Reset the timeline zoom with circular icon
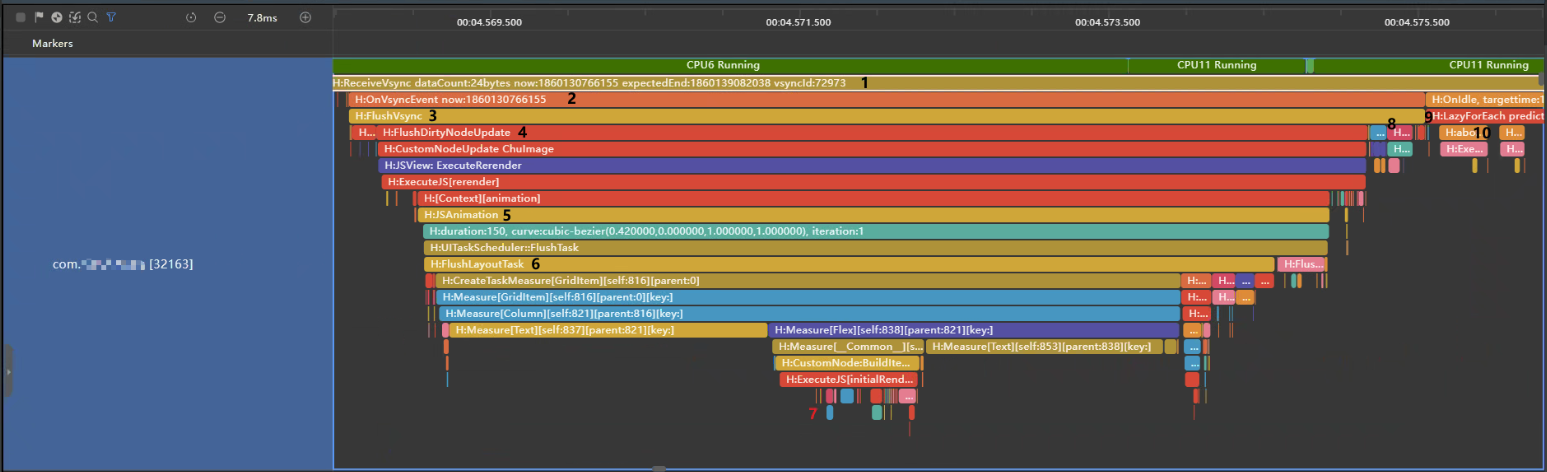This screenshot has height=472, width=1547. click(x=191, y=17)
